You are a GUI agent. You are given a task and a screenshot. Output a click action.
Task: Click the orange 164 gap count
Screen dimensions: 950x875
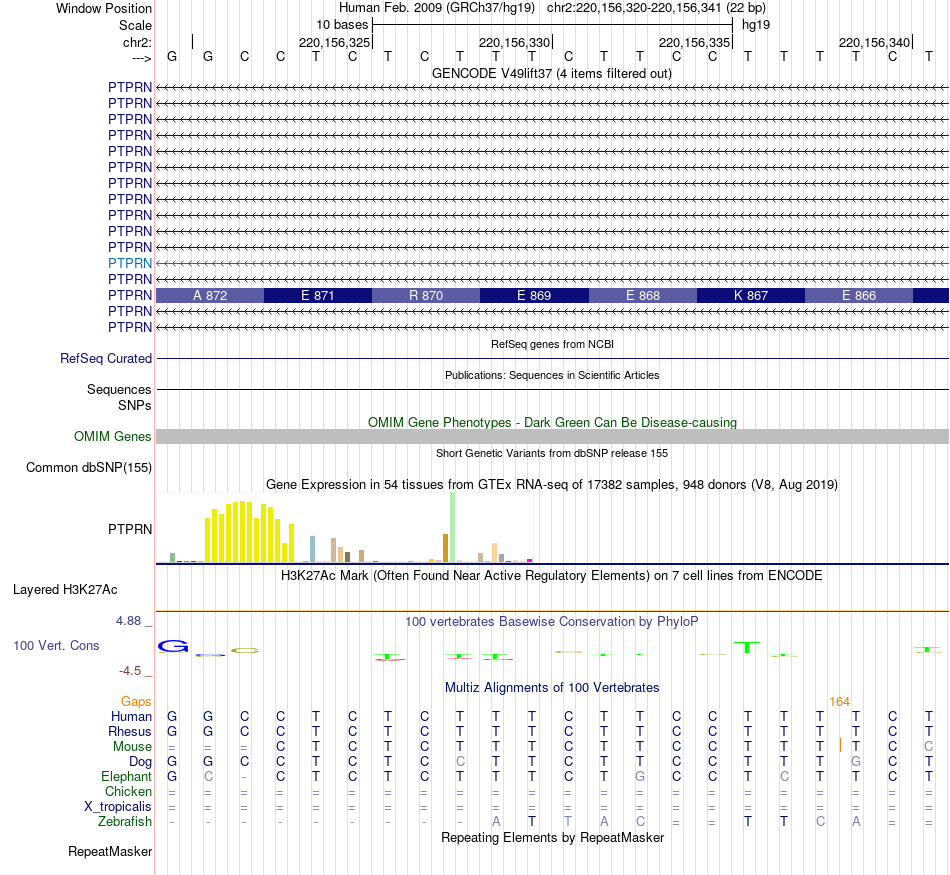coord(839,702)
